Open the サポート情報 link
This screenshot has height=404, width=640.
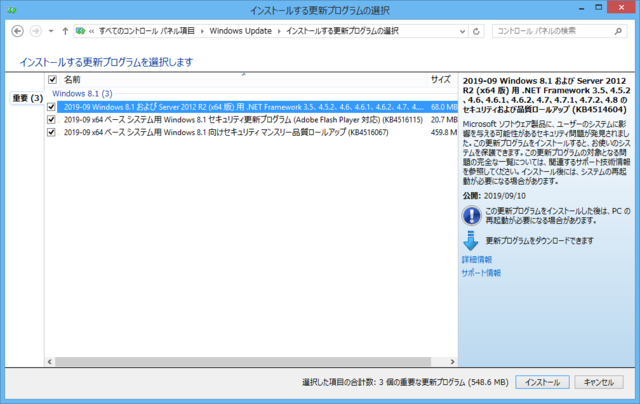coord(481,273)
